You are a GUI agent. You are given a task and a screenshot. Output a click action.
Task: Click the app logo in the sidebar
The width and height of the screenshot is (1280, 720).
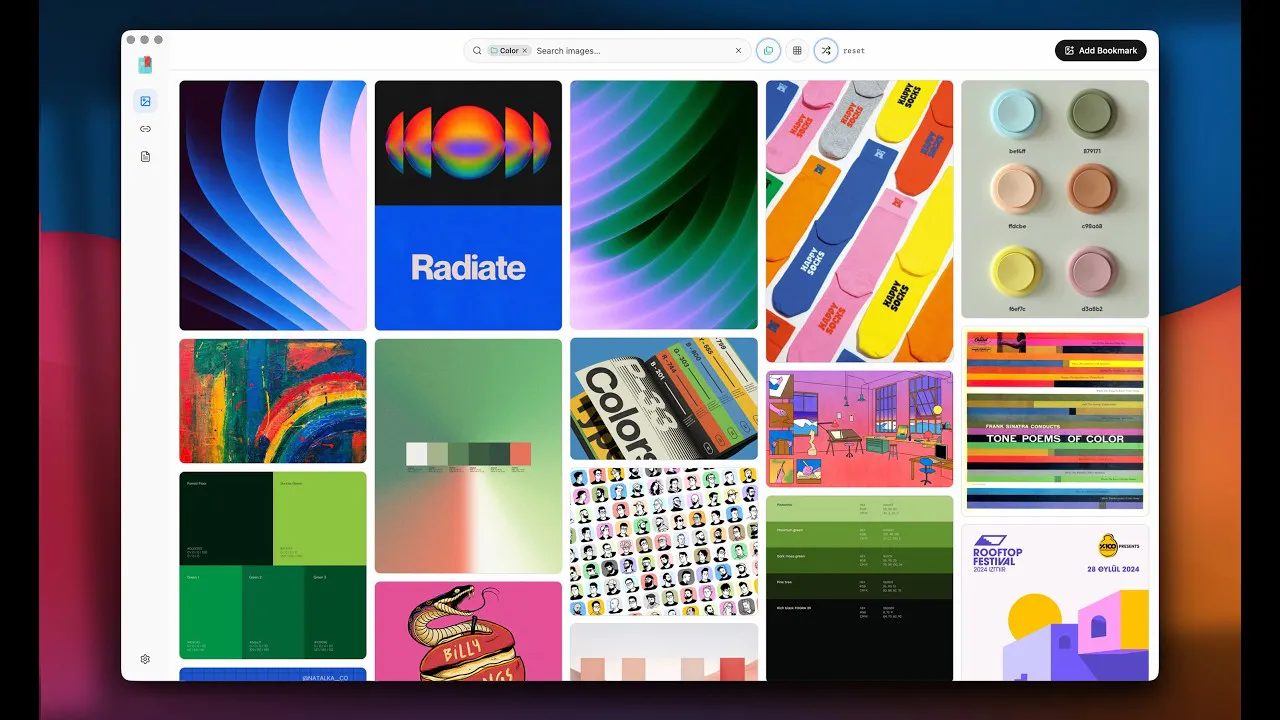point(145,65)
